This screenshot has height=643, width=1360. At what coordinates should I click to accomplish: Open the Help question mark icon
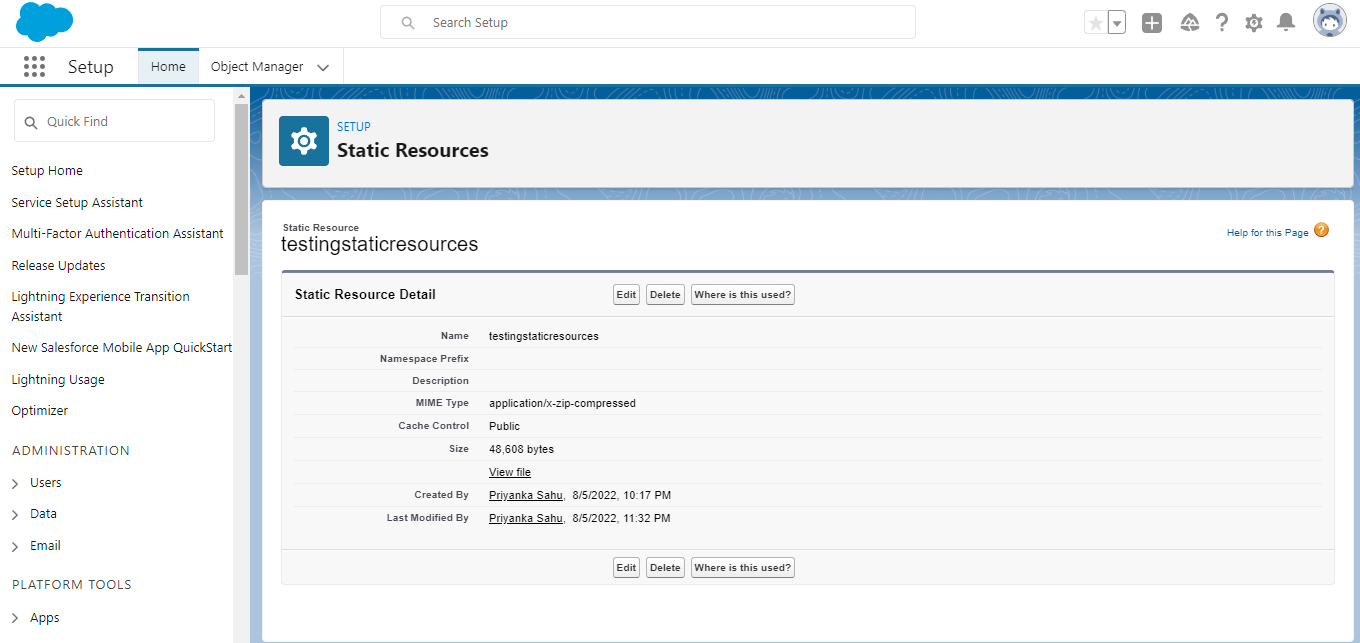[1222, 23]
